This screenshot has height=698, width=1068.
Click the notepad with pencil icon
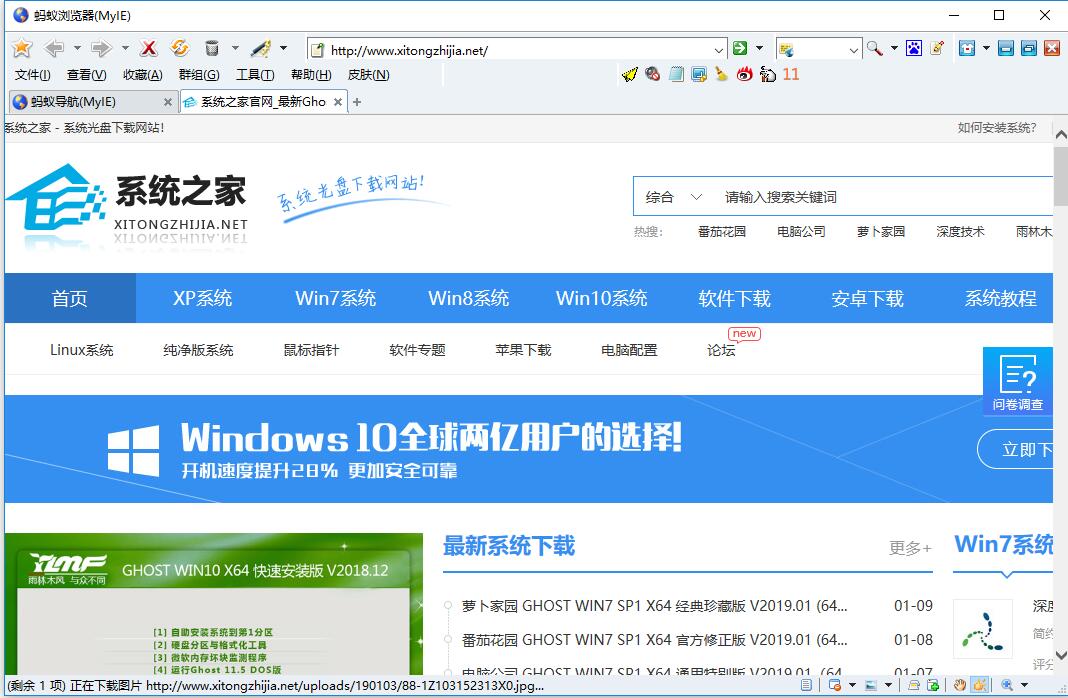point(937,48)
